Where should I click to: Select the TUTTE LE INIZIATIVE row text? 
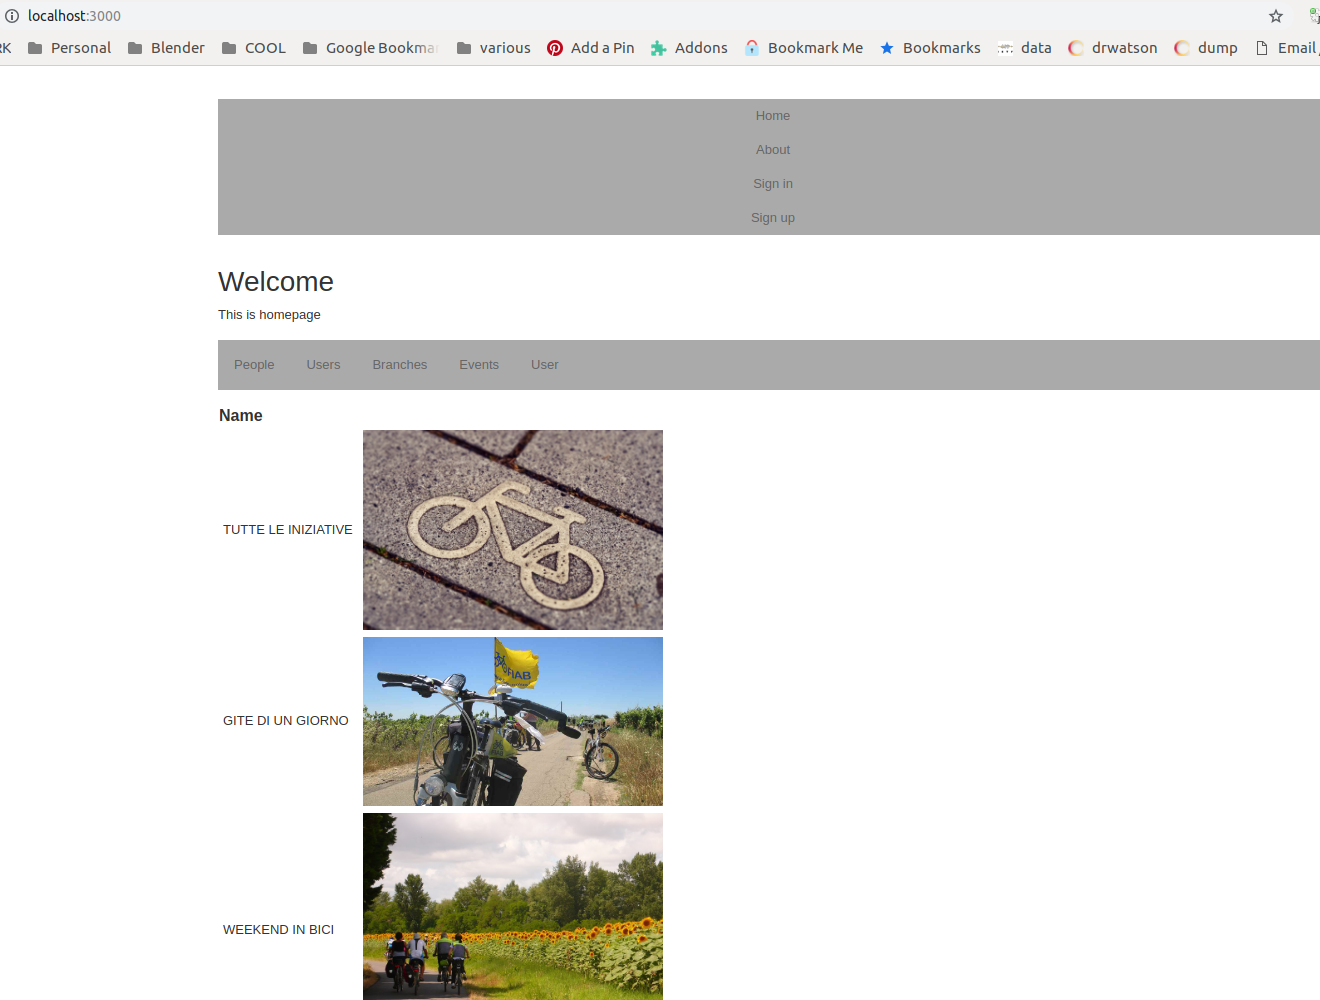(x=288, y=530)
